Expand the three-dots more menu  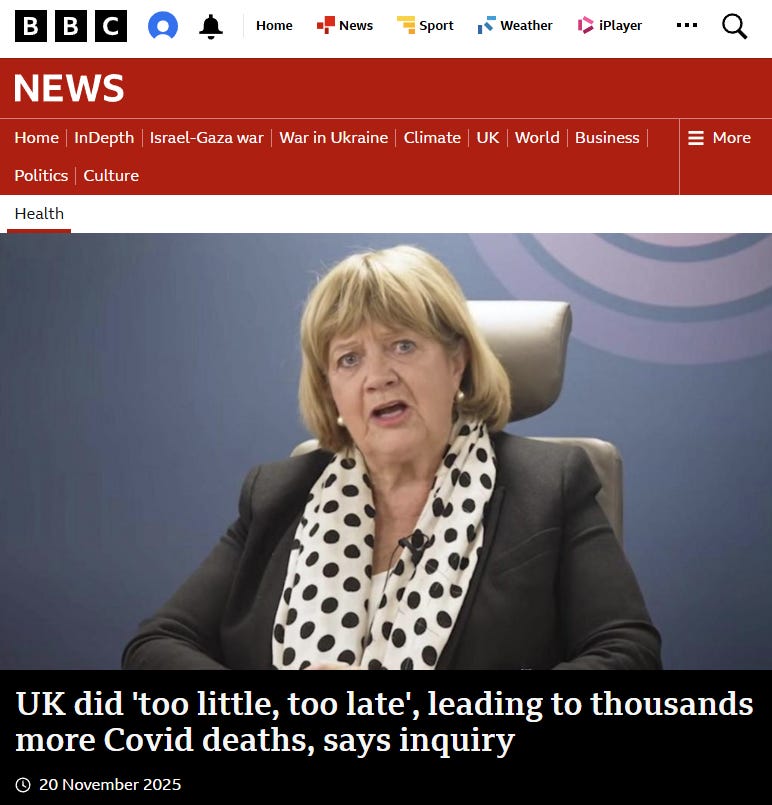[687, 25]
